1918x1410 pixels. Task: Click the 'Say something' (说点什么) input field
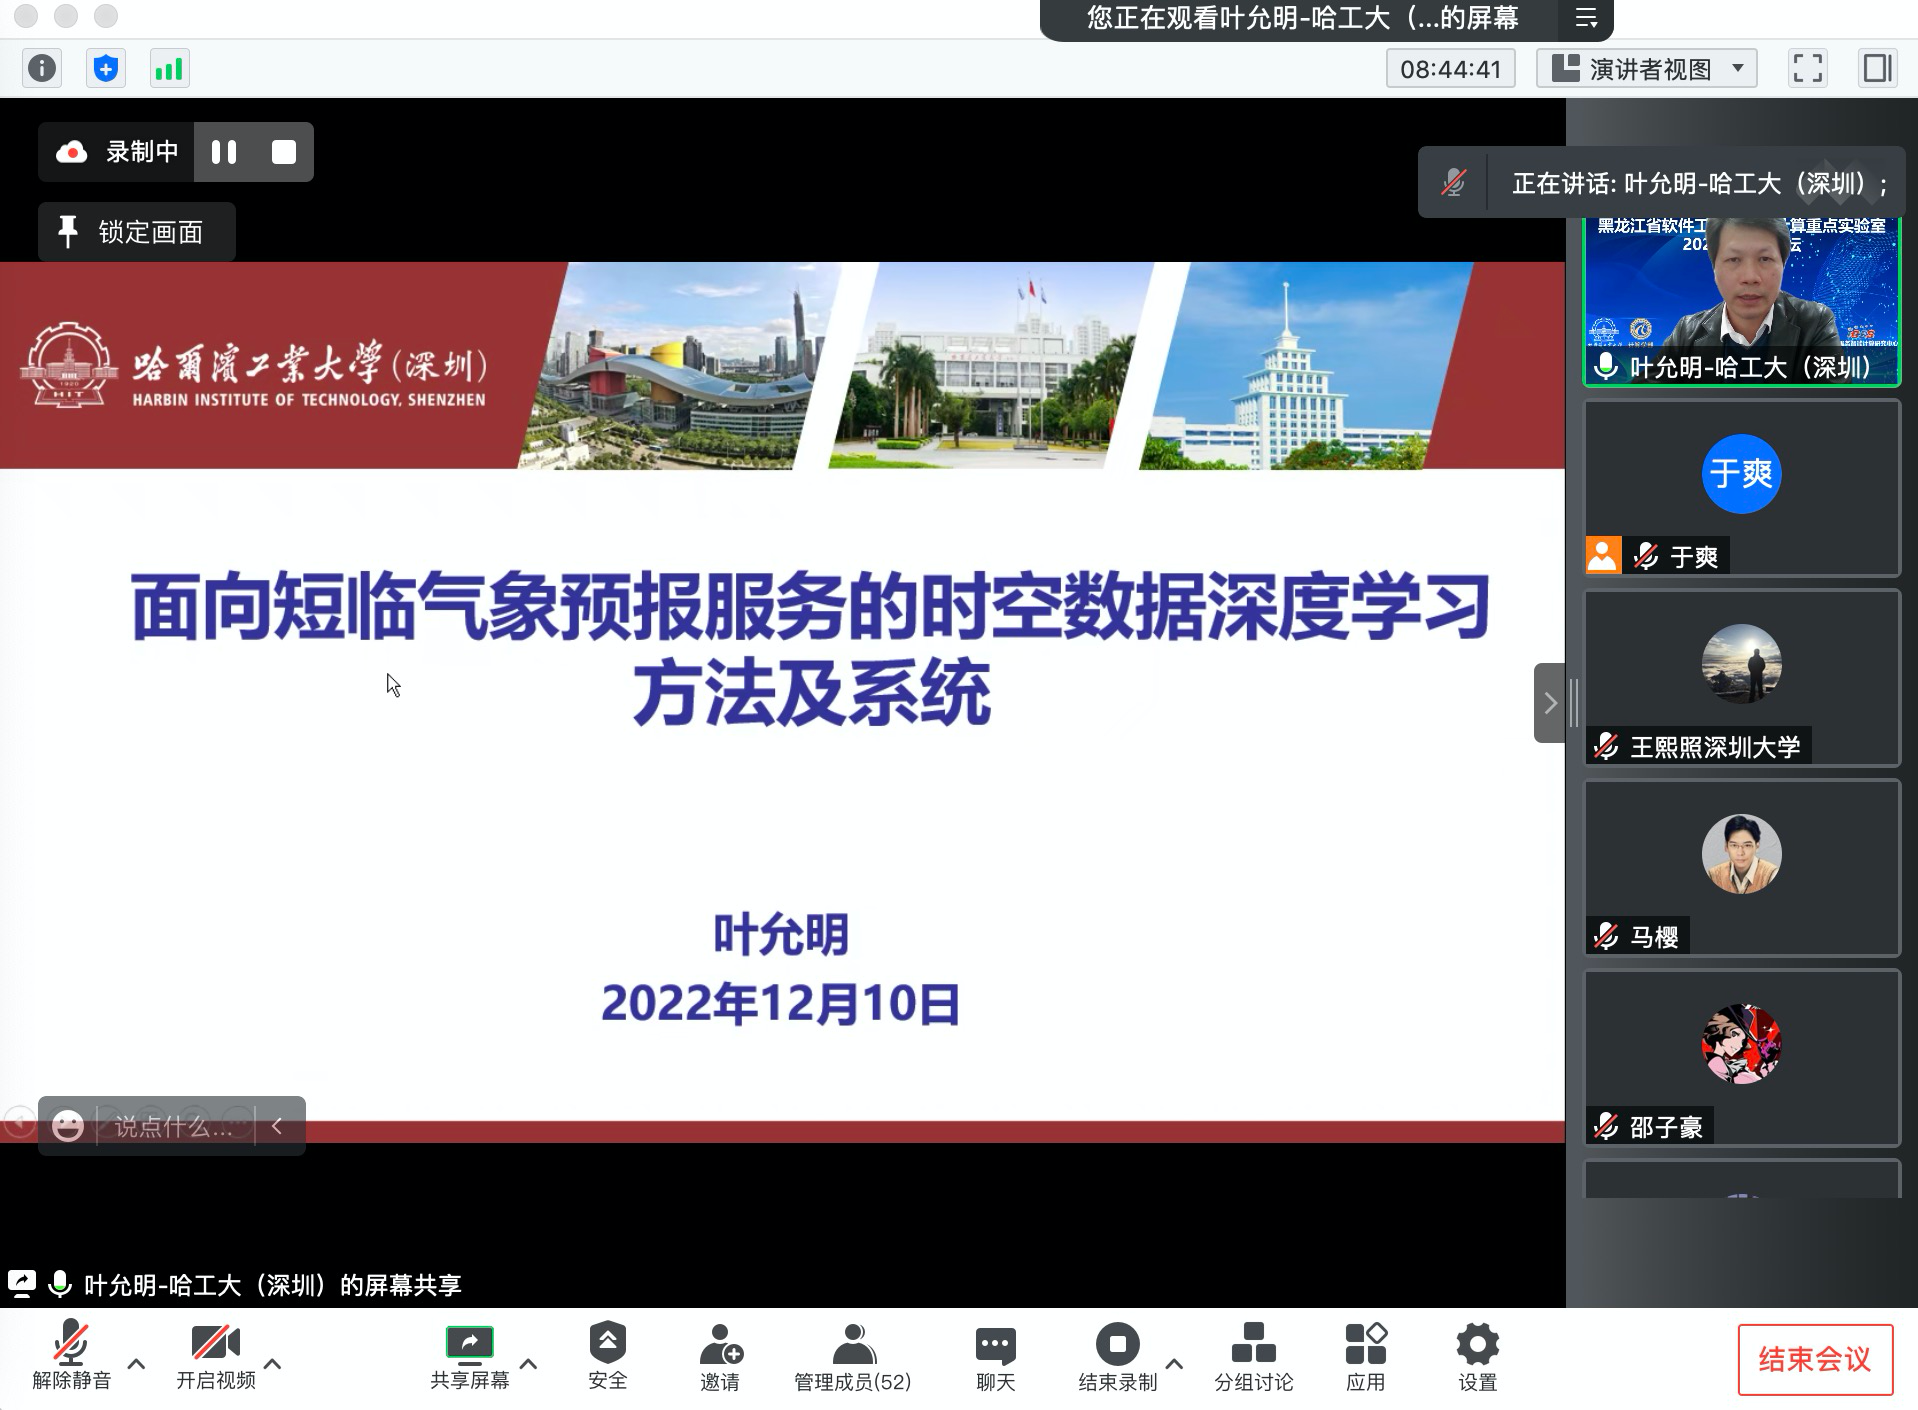pyautogui.click(x=174, y=1127)
